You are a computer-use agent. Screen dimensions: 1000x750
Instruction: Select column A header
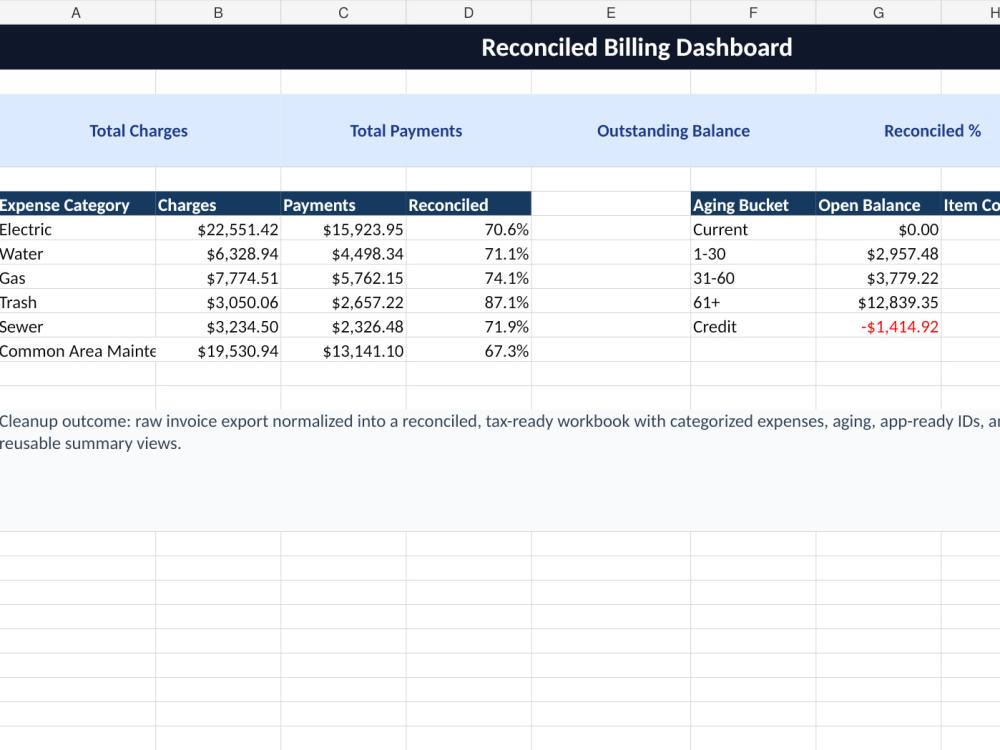point(77,12)
